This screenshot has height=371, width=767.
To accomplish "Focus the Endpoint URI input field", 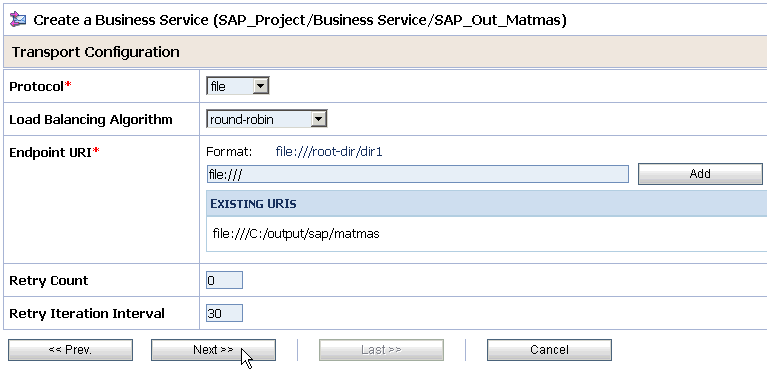I will (417, 174).
